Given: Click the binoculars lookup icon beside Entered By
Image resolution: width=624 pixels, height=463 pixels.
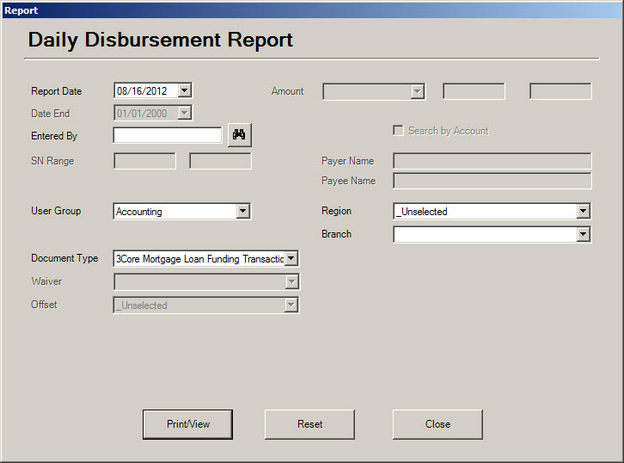Looking at the screenshot, I should coord(240,135).
